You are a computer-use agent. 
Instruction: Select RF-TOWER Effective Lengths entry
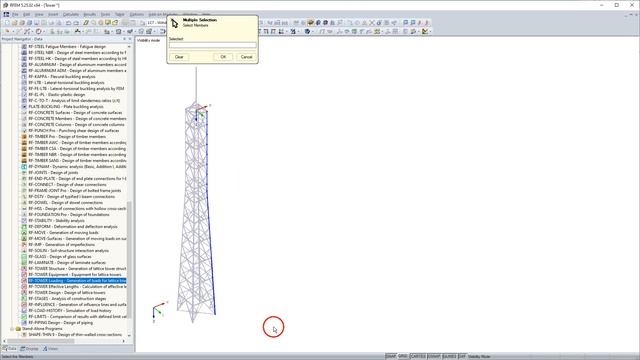coord(77,287)
